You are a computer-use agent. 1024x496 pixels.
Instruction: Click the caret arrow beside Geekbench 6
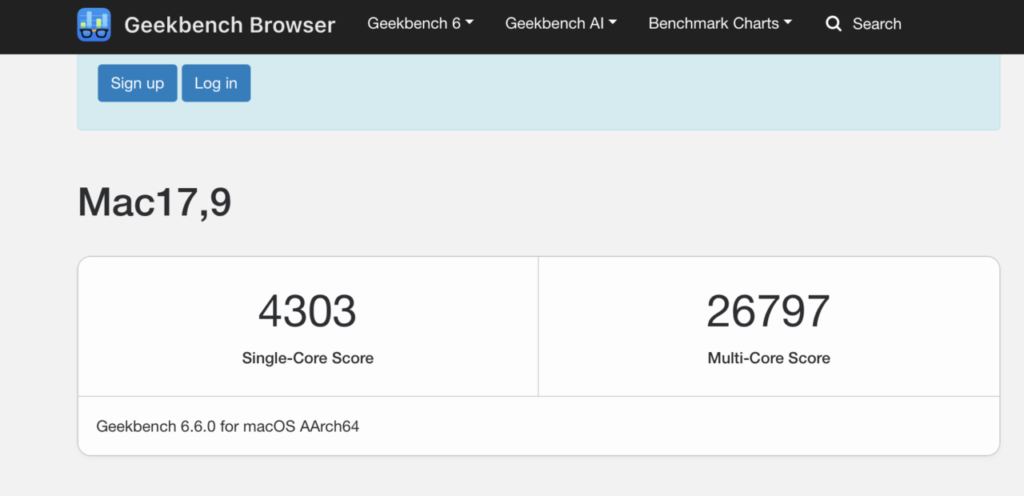click(x=470, y=23)
